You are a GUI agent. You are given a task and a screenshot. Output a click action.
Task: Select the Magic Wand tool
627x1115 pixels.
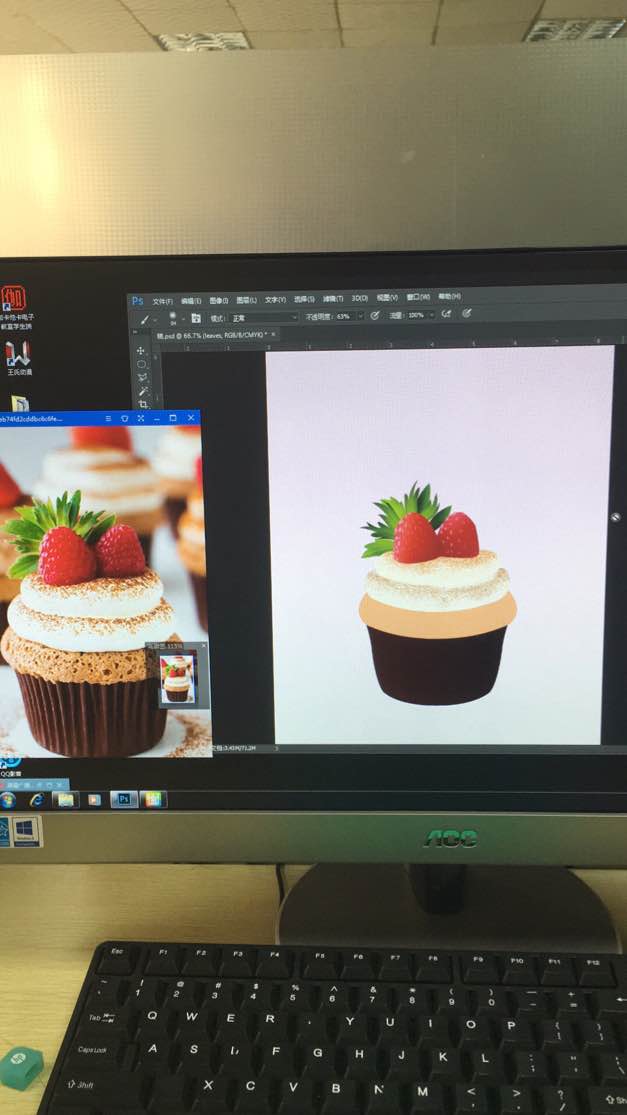(x=143, y=391)
